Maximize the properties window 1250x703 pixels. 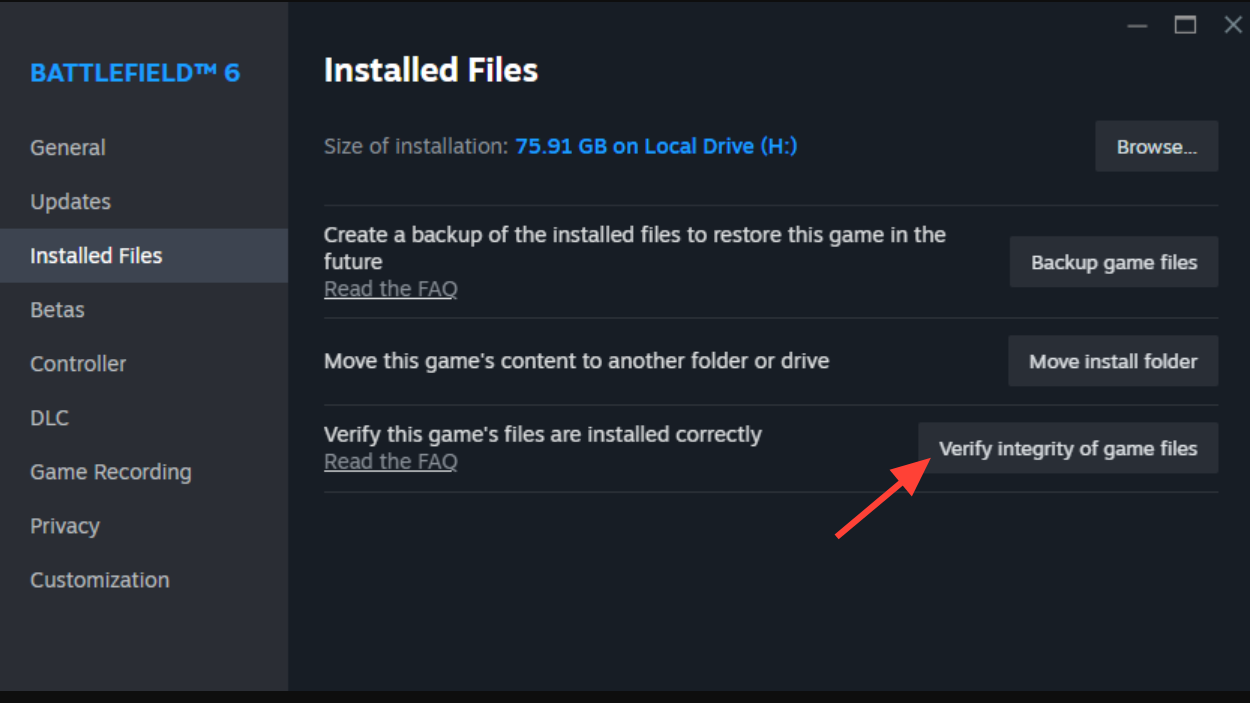pos(1185,26)
